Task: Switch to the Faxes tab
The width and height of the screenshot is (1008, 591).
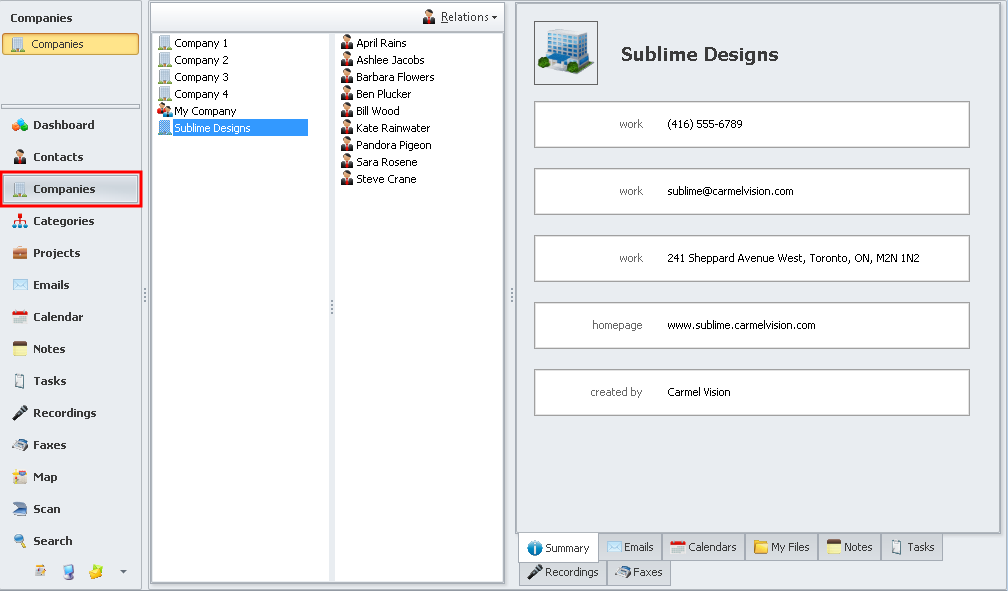Action: click(x=639, y=573)
